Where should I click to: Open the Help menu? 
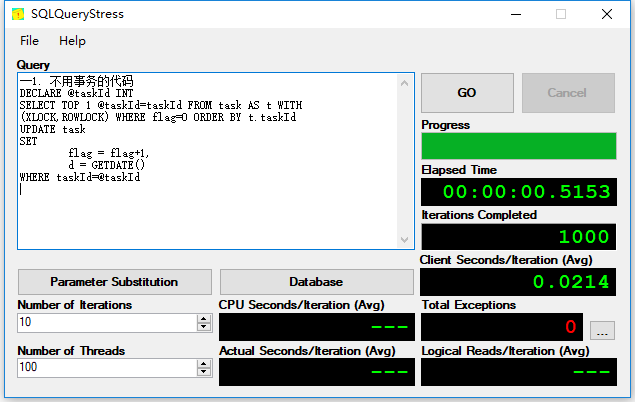click(72, 41)
